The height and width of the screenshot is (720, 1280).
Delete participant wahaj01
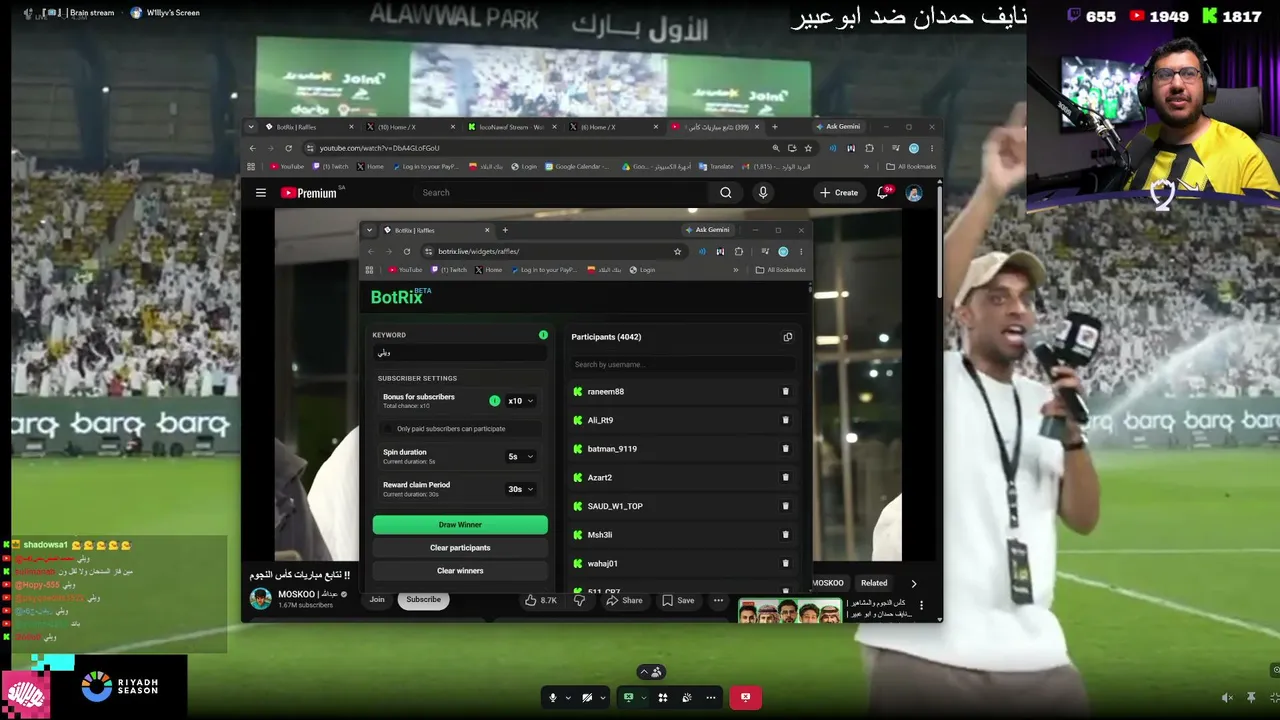785,563
